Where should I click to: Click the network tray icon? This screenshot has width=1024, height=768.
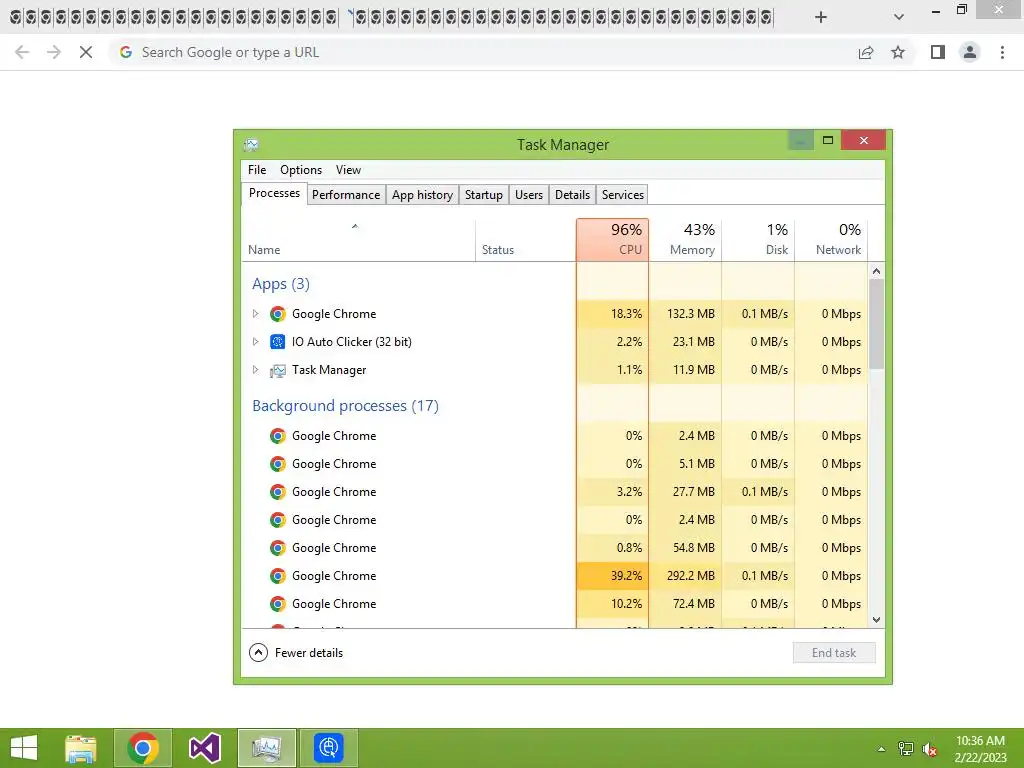tap(906, 749)
